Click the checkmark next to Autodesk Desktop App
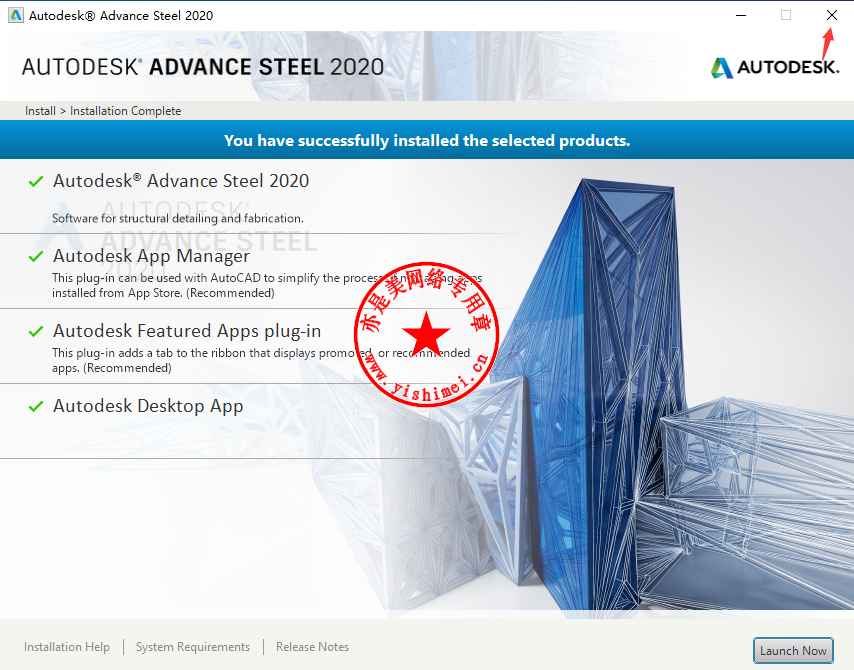 (x=36, y=406)
